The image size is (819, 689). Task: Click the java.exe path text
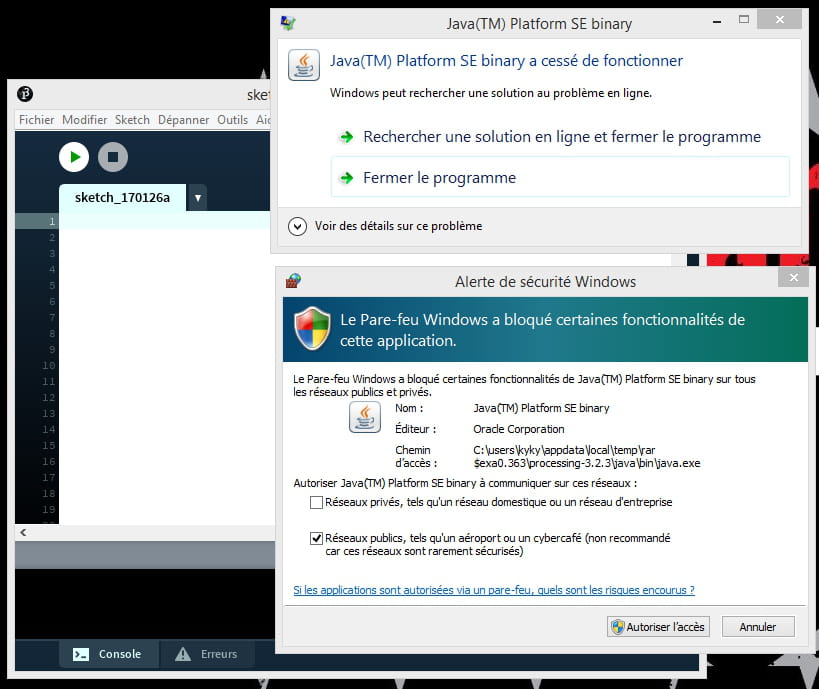587,457
